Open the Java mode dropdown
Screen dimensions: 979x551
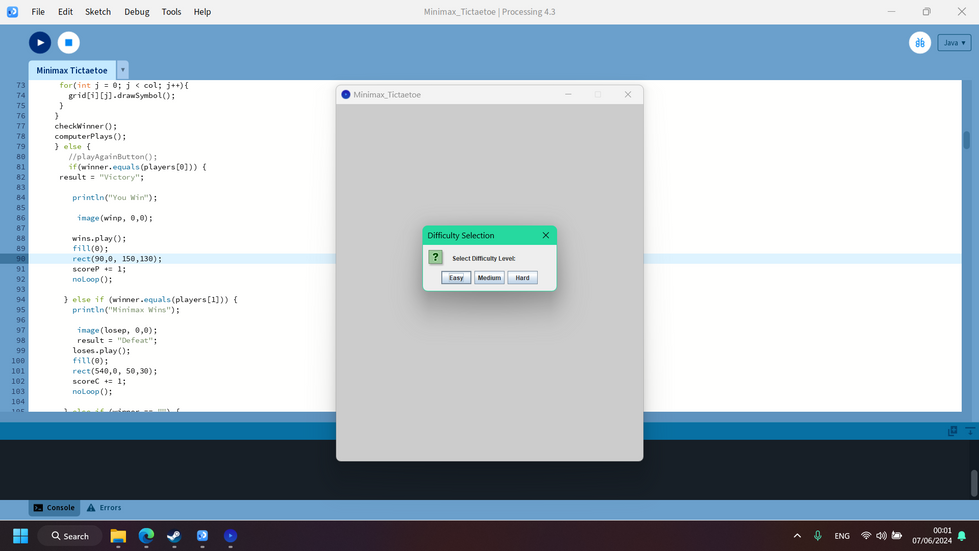[954, 42]
